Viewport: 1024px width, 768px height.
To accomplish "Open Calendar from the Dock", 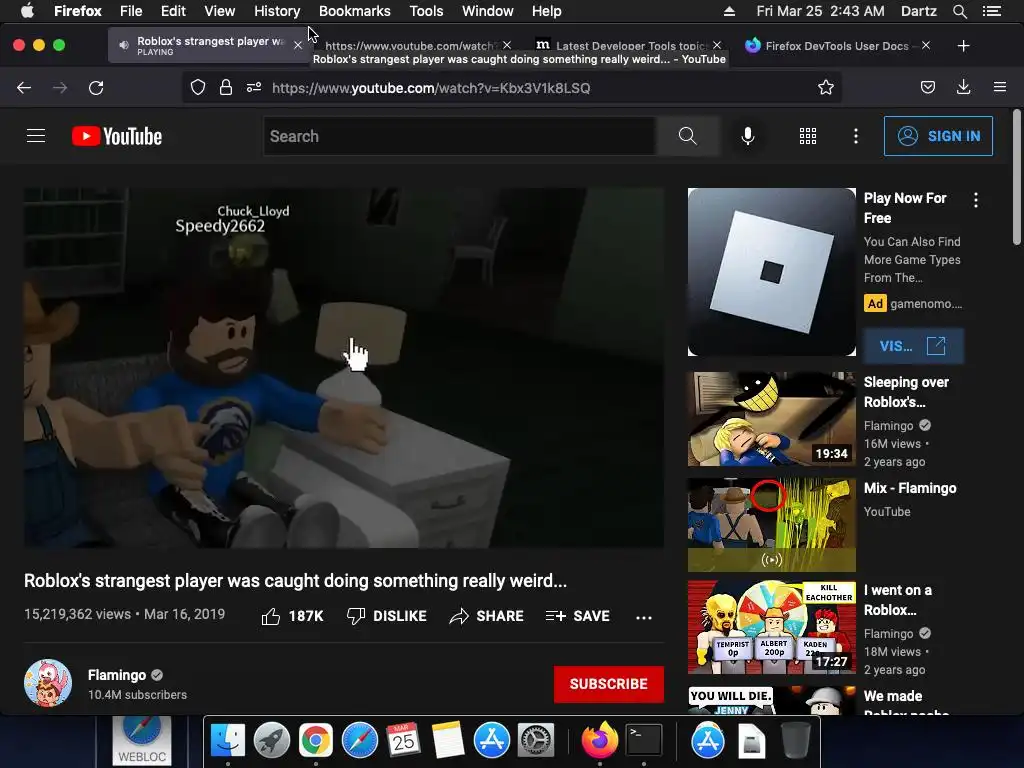I will (404, 741).
